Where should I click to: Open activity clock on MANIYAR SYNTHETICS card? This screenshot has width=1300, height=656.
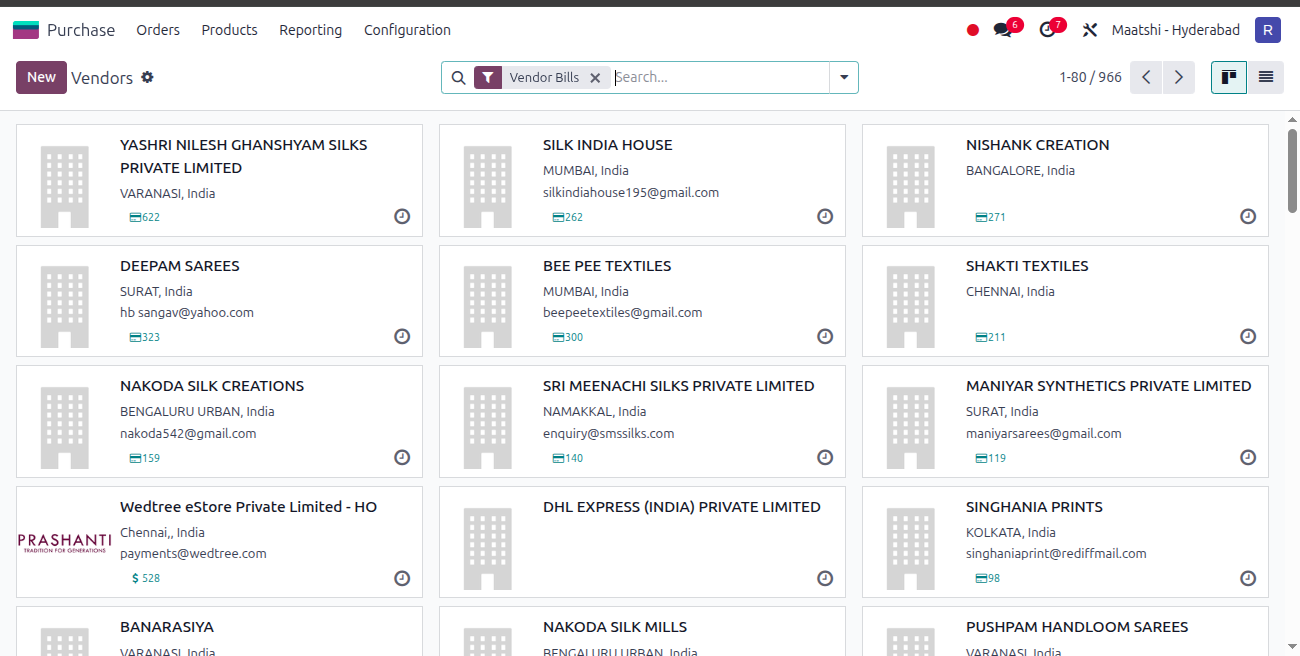point(1248,457)
